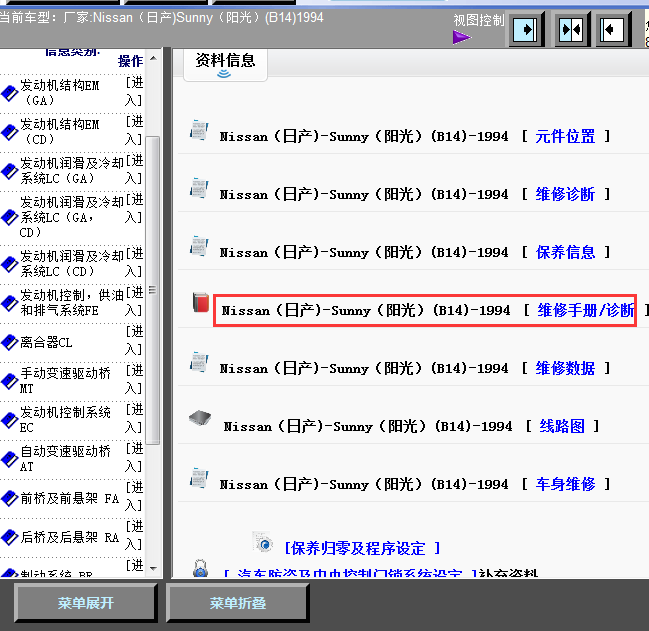Select 发动机润滑及冷却系统LC（CD）entry
This screenshot has height=631, width=649.
tap(72, 264)
